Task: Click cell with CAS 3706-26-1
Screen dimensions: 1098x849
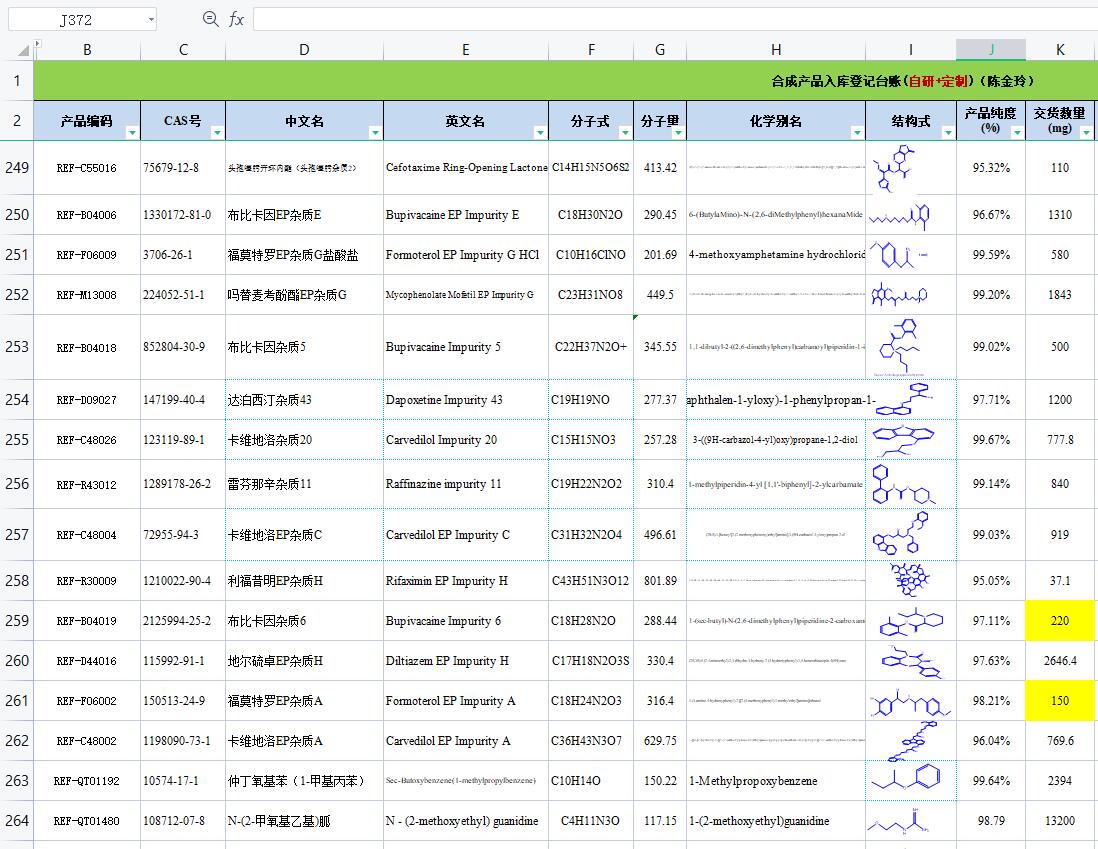Action: click(x=183, y=254)
